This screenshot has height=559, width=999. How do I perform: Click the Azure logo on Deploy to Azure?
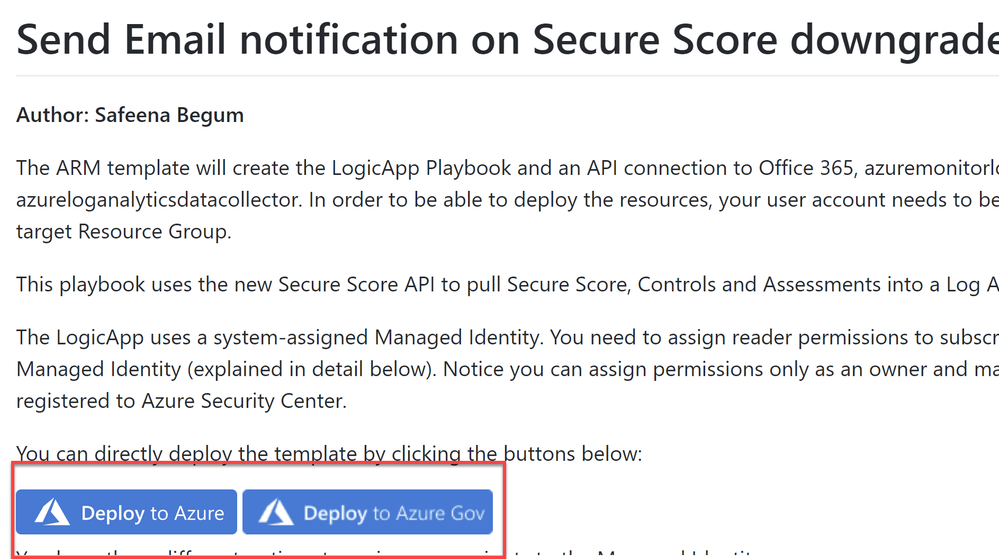52,513
